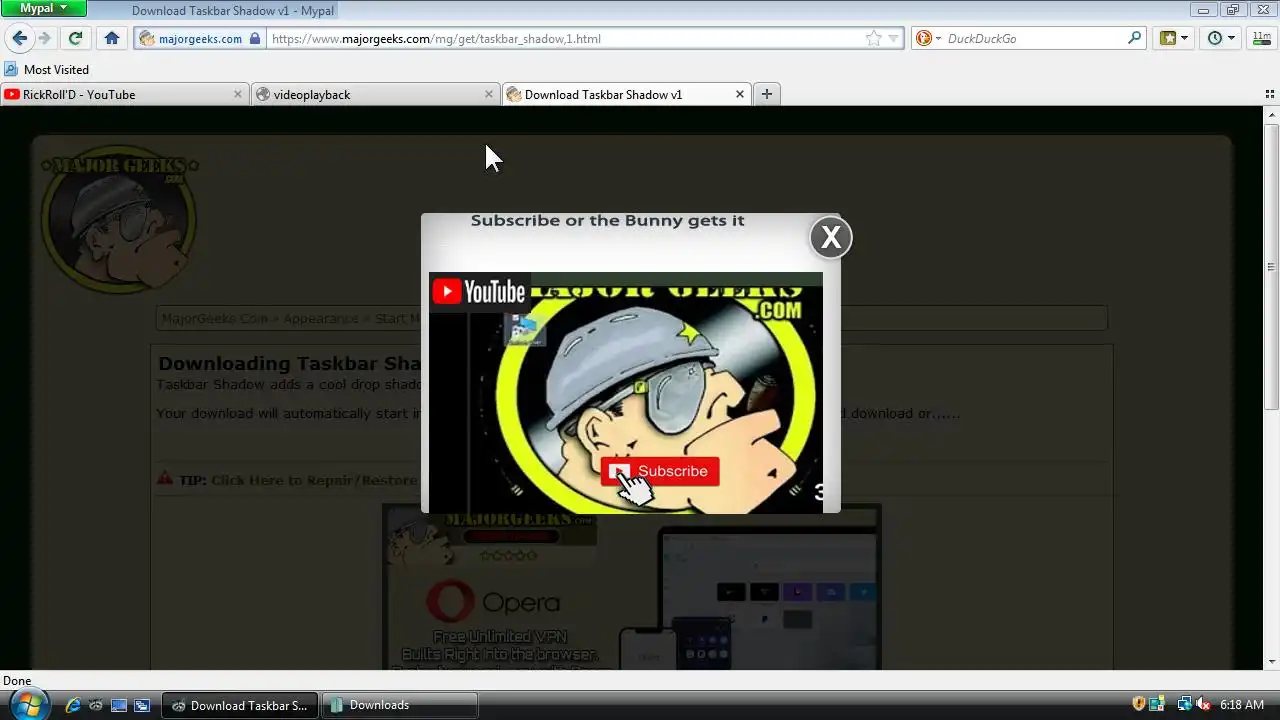Bookmark this page with the star icon
Image resolution: width=1280 pixels, height=720 pixels.
coord(874,39)
